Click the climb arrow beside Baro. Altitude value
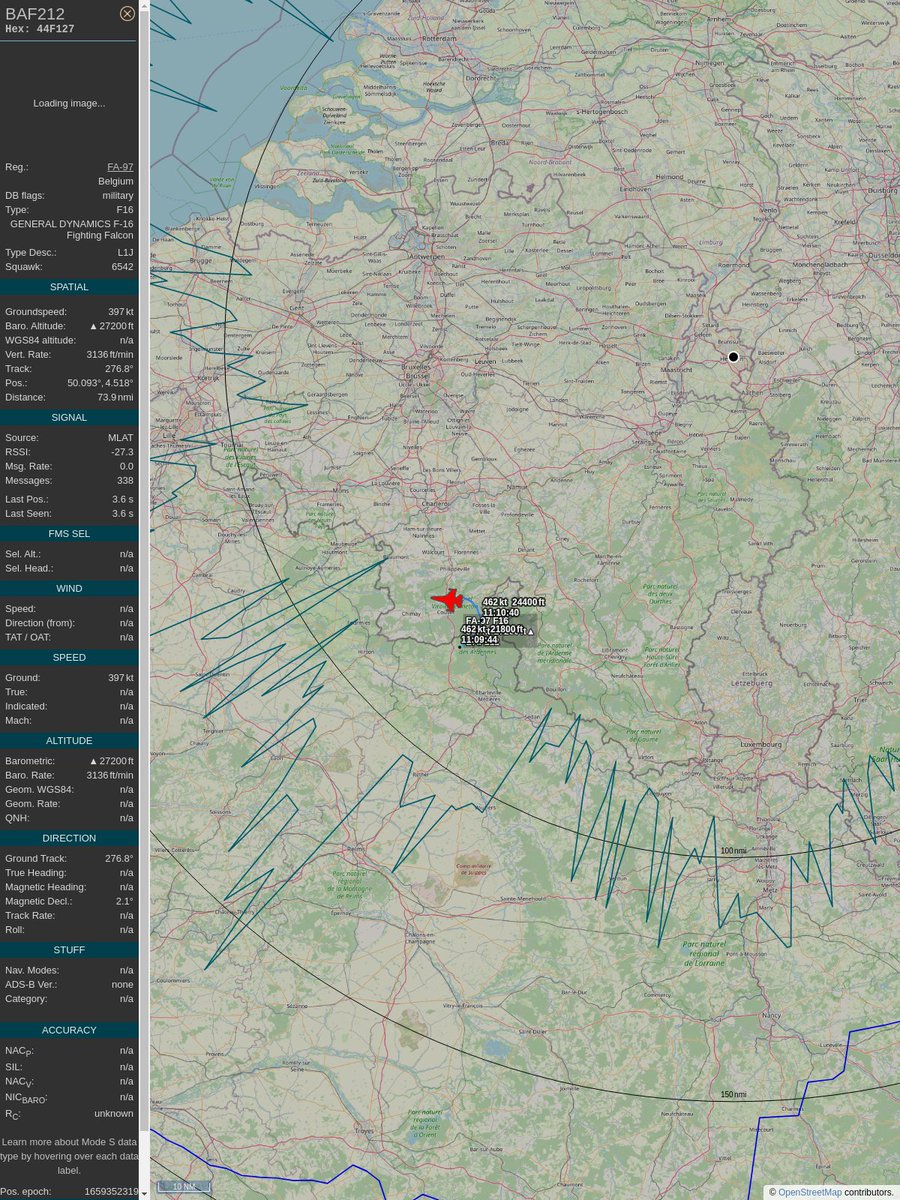 [92, 325]
